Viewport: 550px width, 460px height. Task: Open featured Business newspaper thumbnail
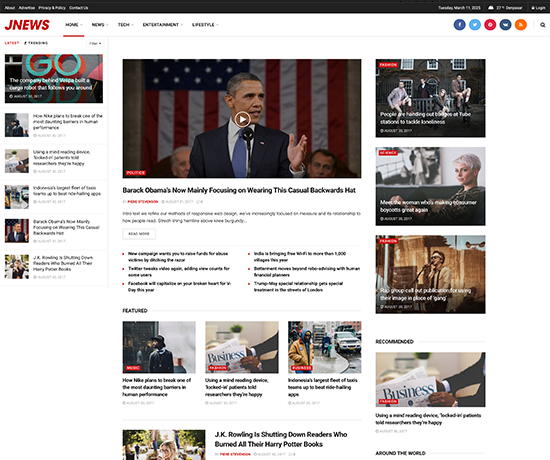[x=242, y=347]
